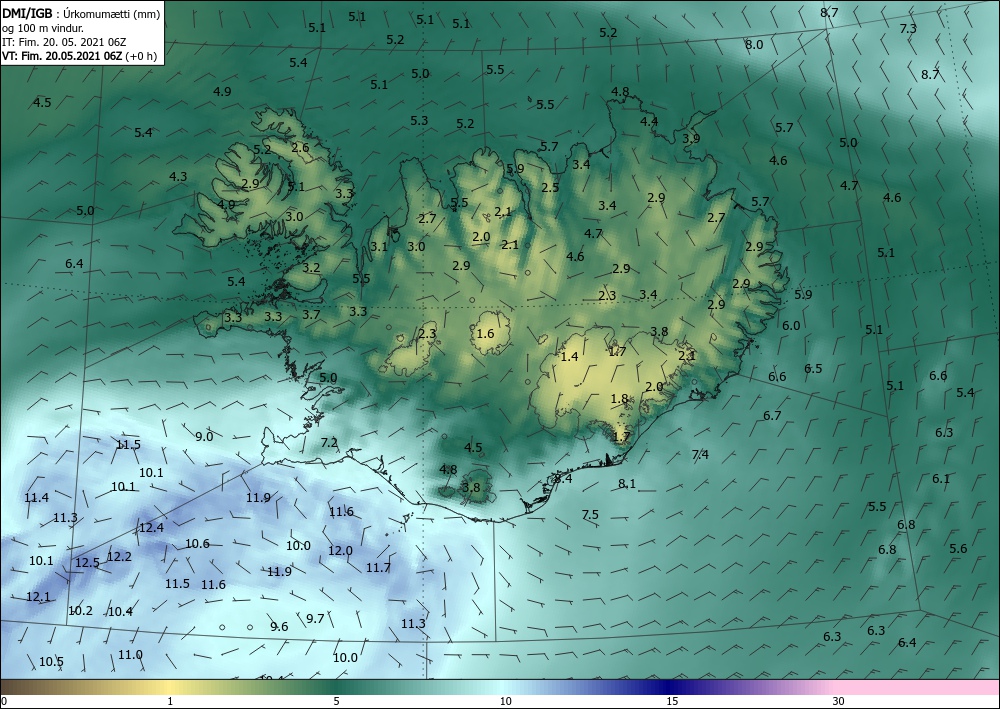This screenshot has width=1000, height=709.
Task: Pick the 12.2 value on the map
Action: coord(119,557)
